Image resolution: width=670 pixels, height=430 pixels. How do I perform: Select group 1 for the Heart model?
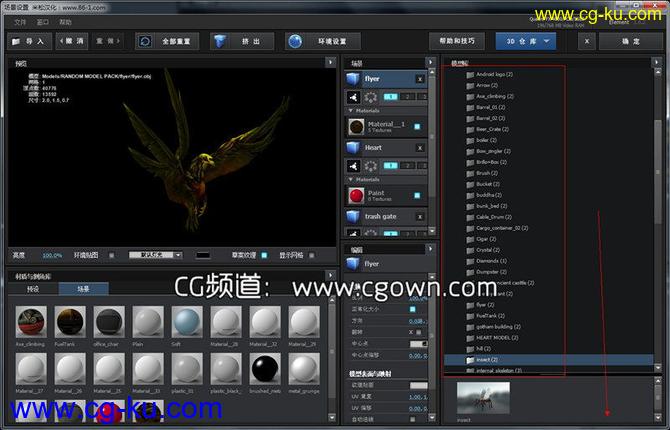click(391, 166)
